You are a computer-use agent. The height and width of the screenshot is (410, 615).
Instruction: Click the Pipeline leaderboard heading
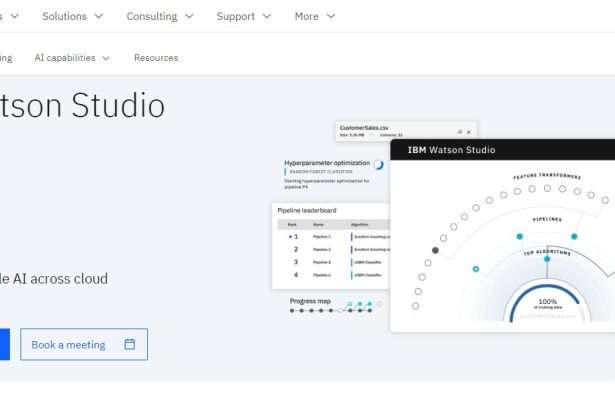click(x=307, y=211)
